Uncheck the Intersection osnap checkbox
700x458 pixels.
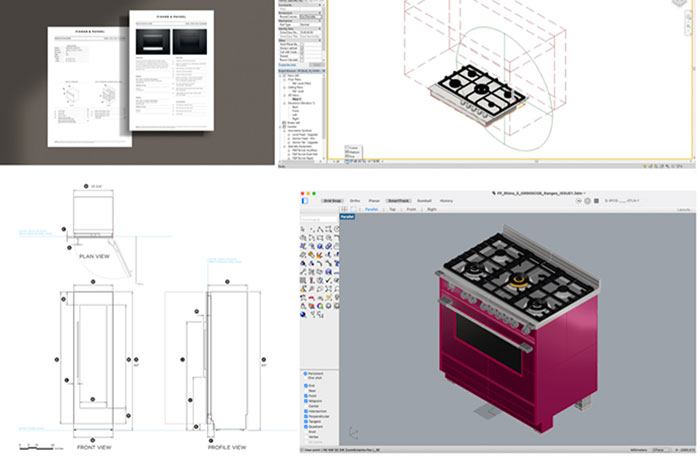(x=305, y=411)
